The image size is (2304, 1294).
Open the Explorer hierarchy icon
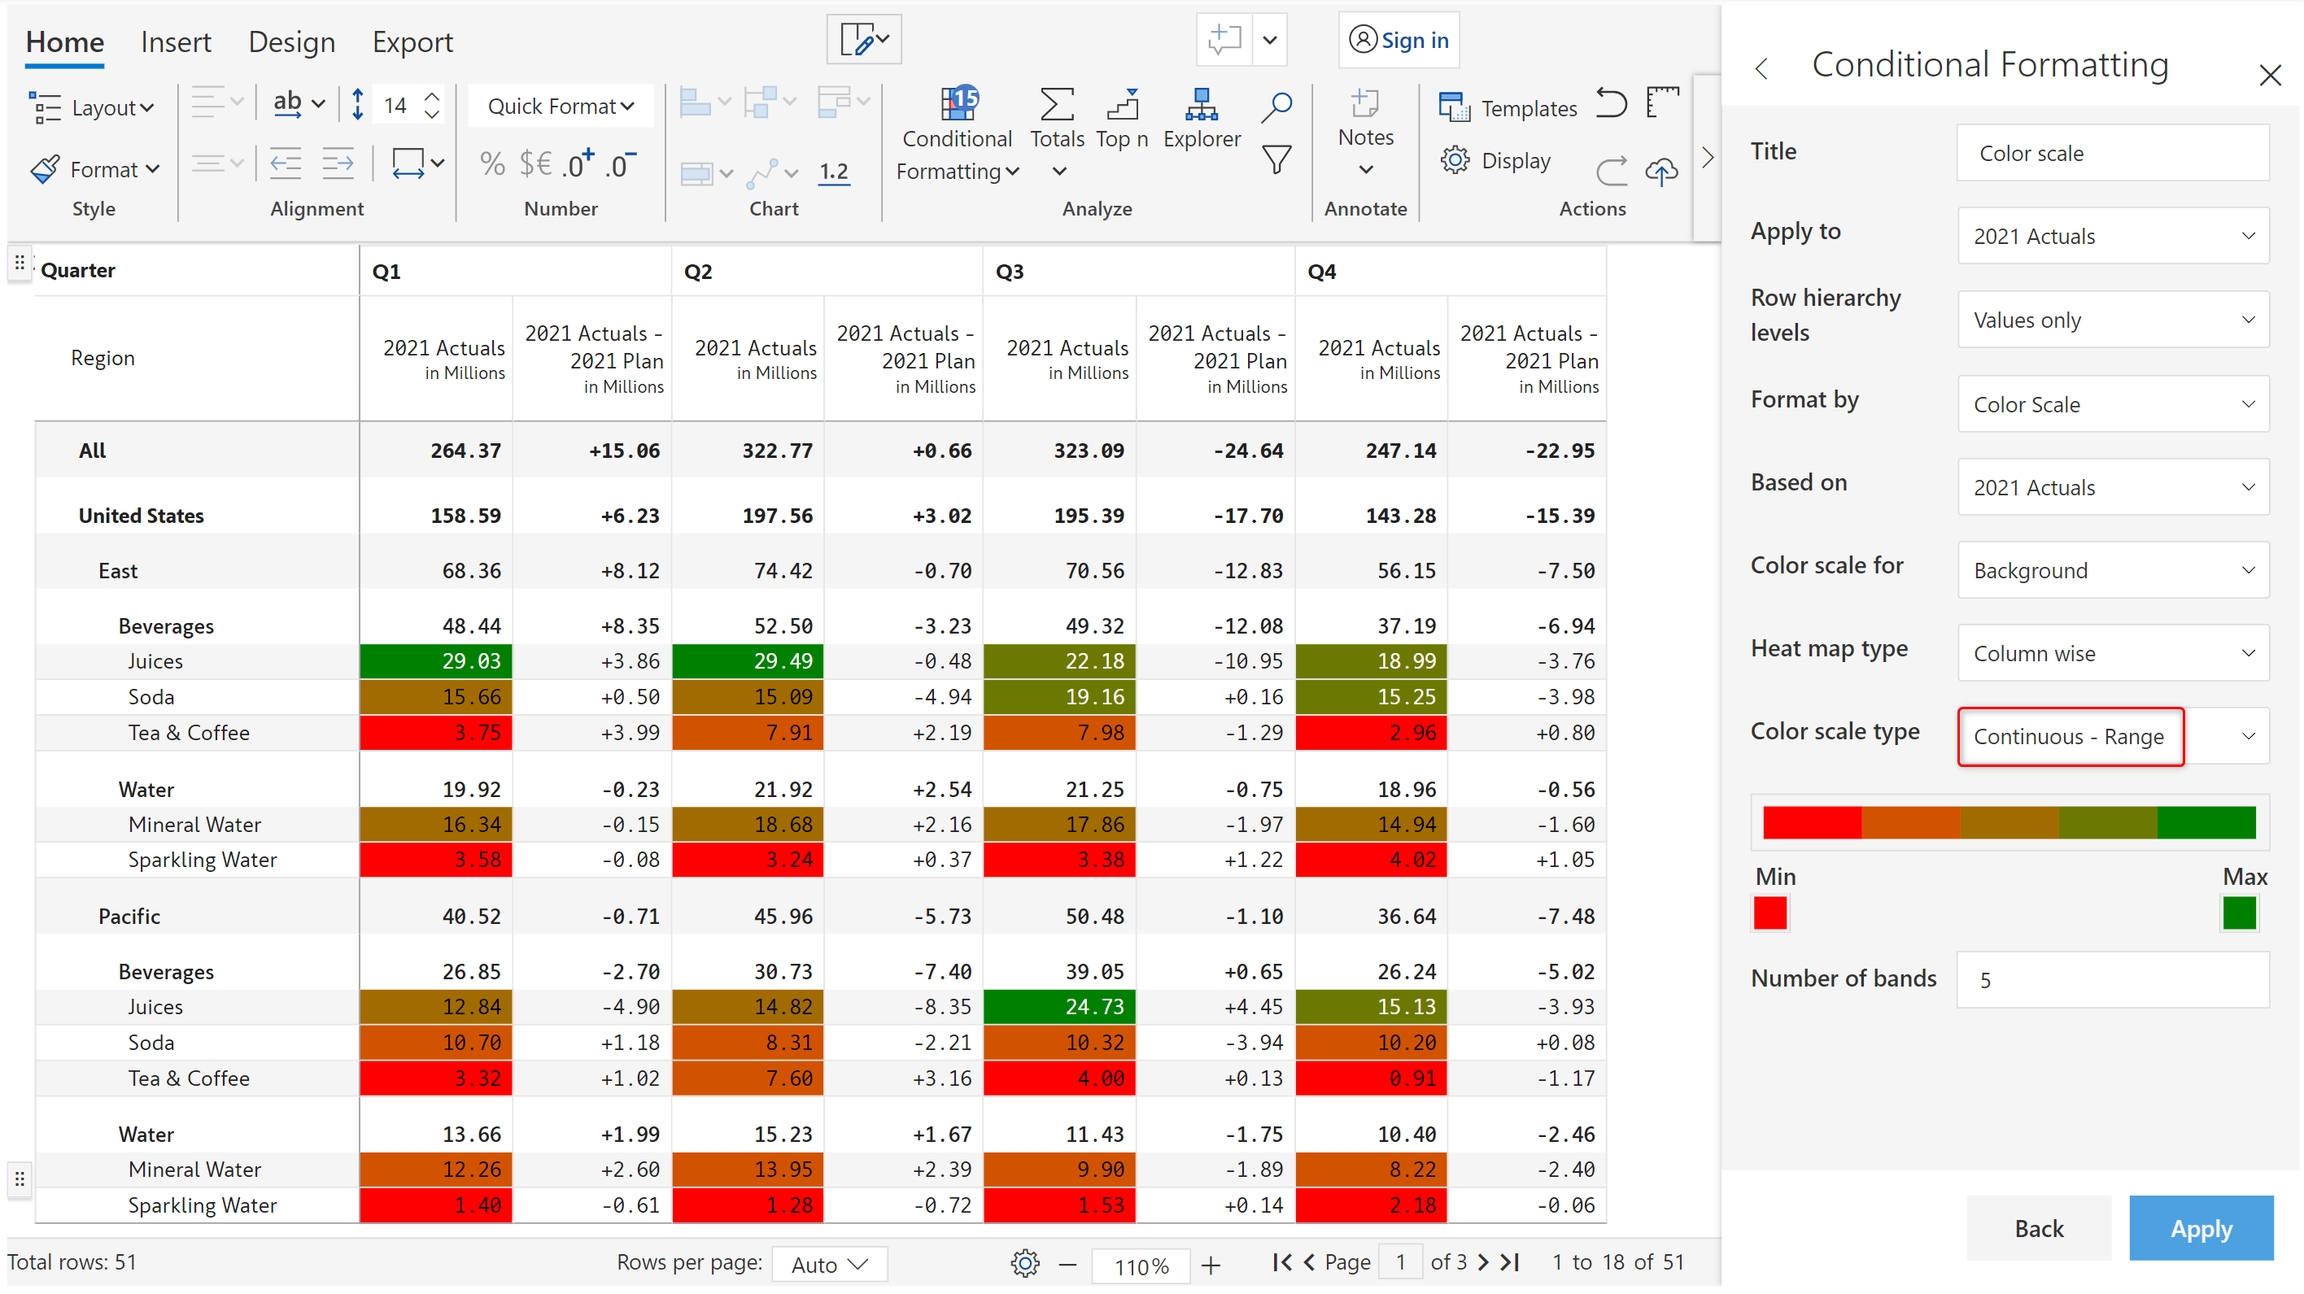click(1201, 104)
